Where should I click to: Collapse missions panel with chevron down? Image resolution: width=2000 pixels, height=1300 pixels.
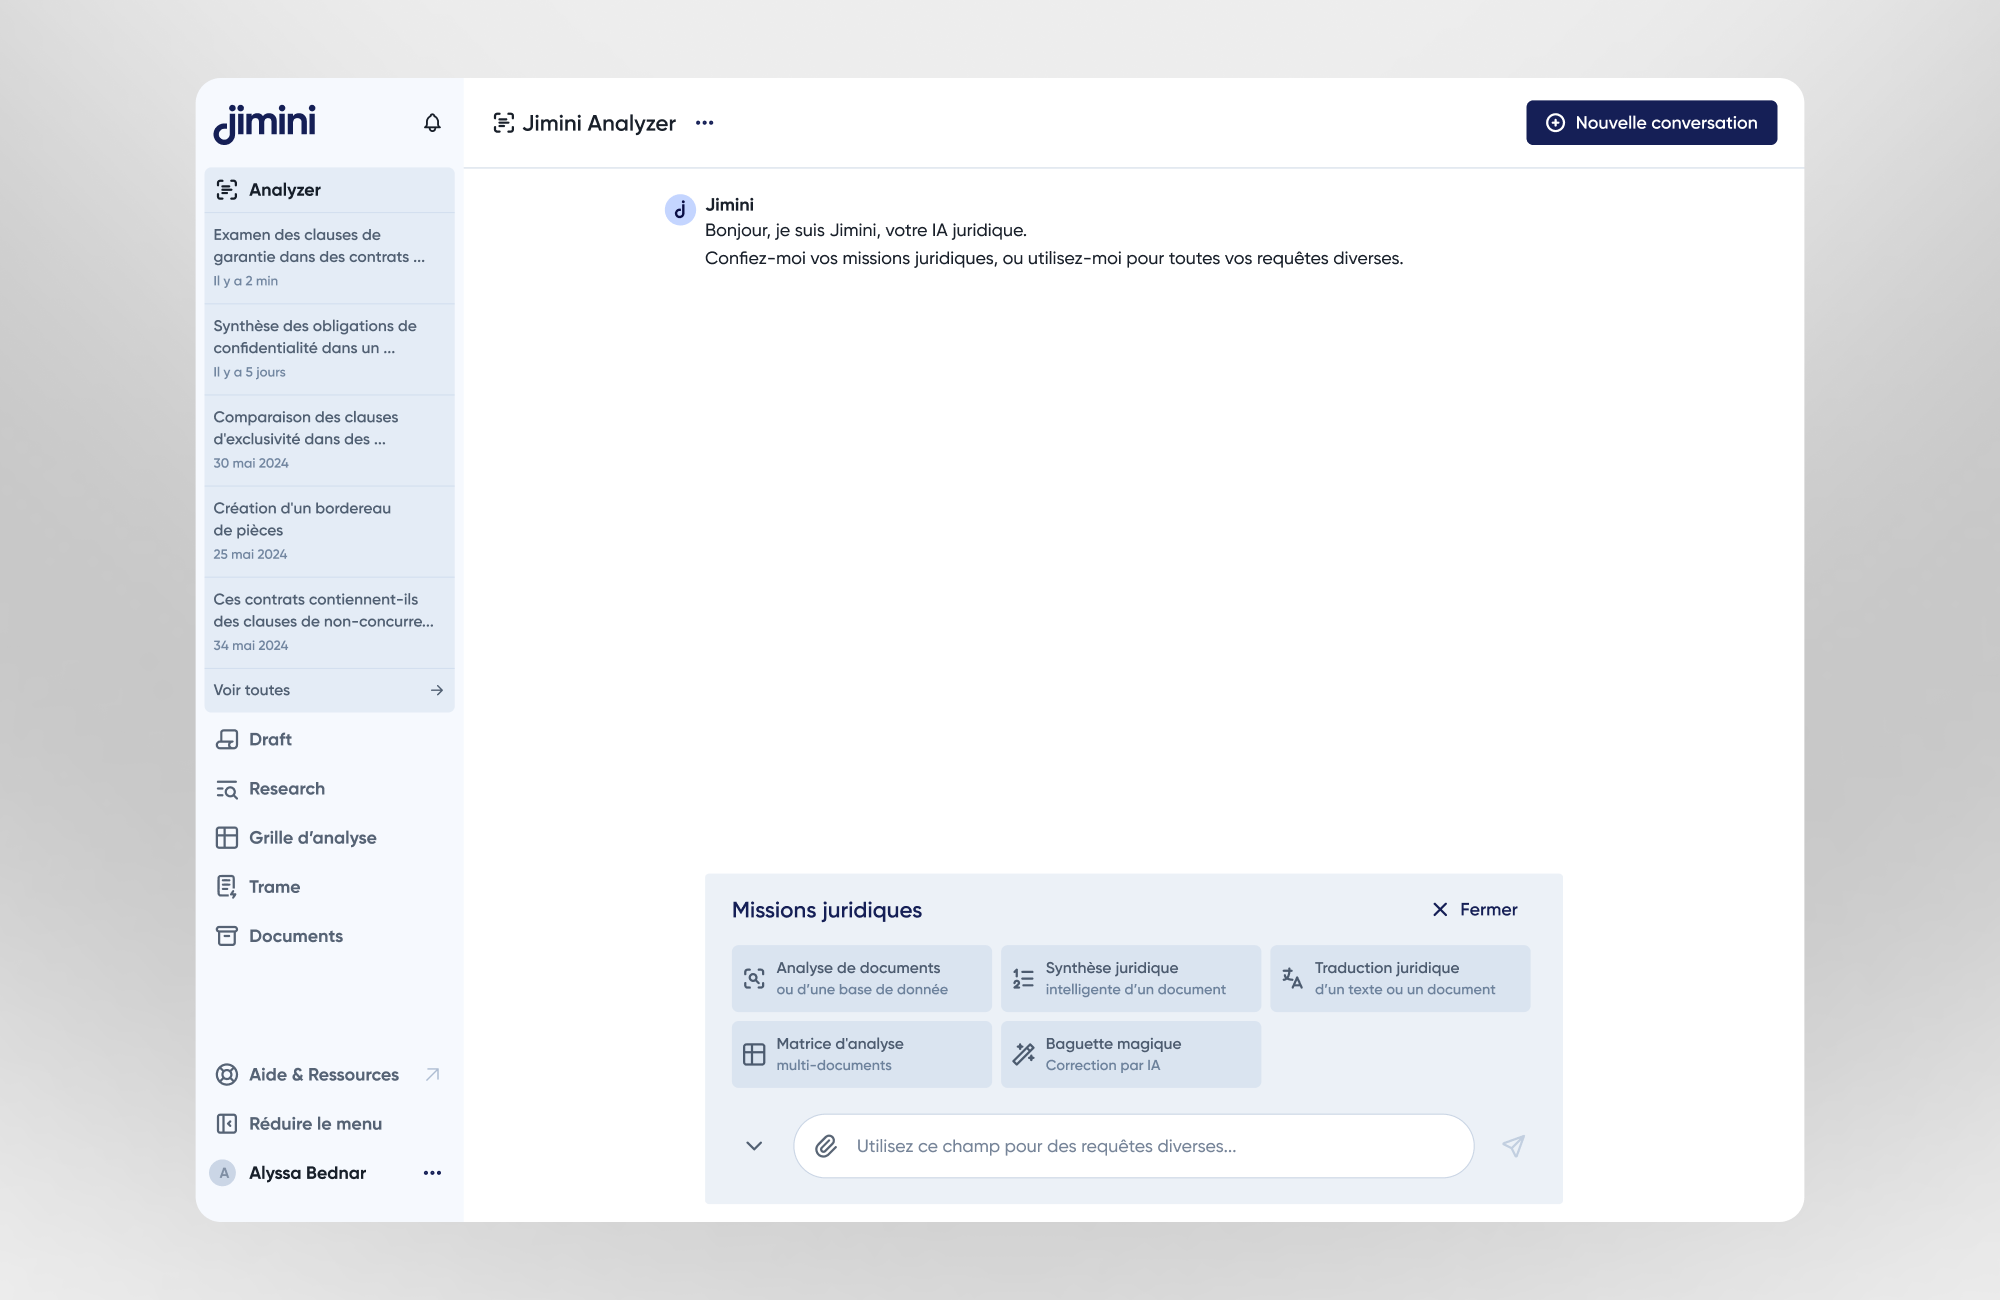point(754,1146)
